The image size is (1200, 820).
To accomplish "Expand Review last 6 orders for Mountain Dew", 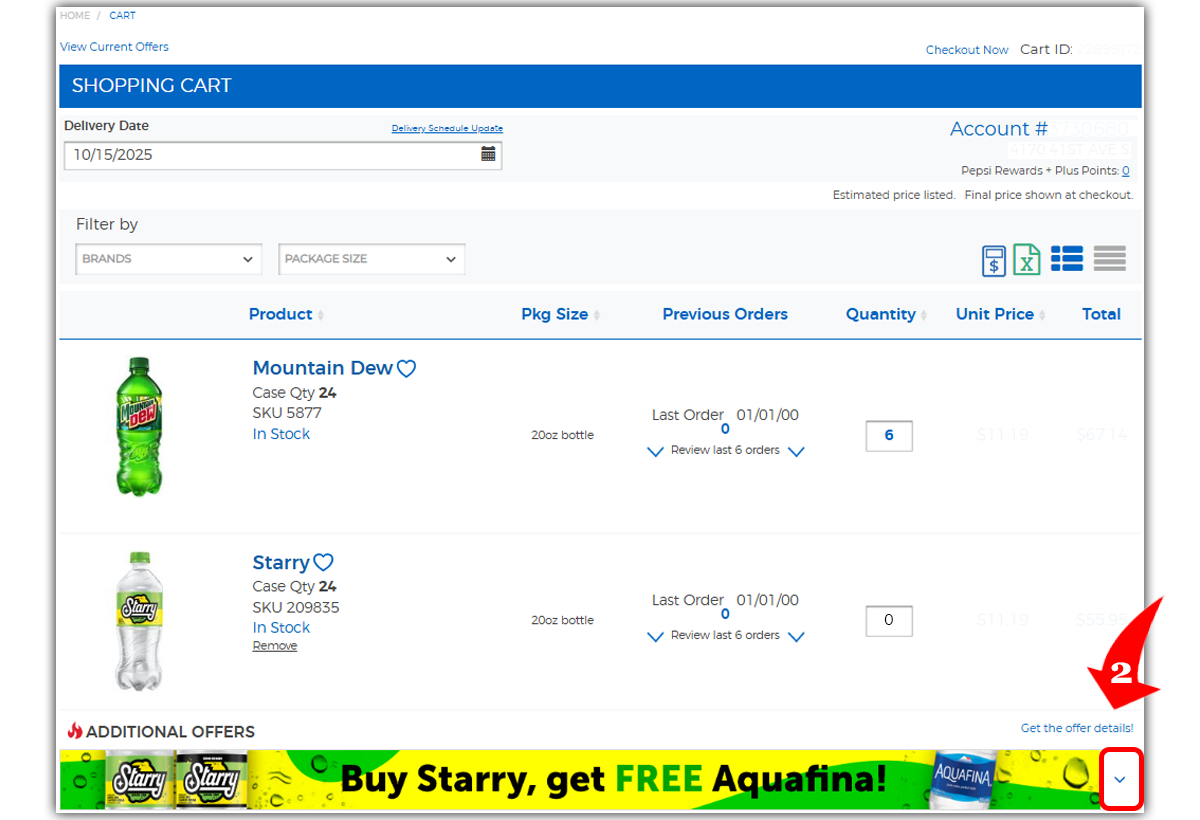I will coord(725,451).
